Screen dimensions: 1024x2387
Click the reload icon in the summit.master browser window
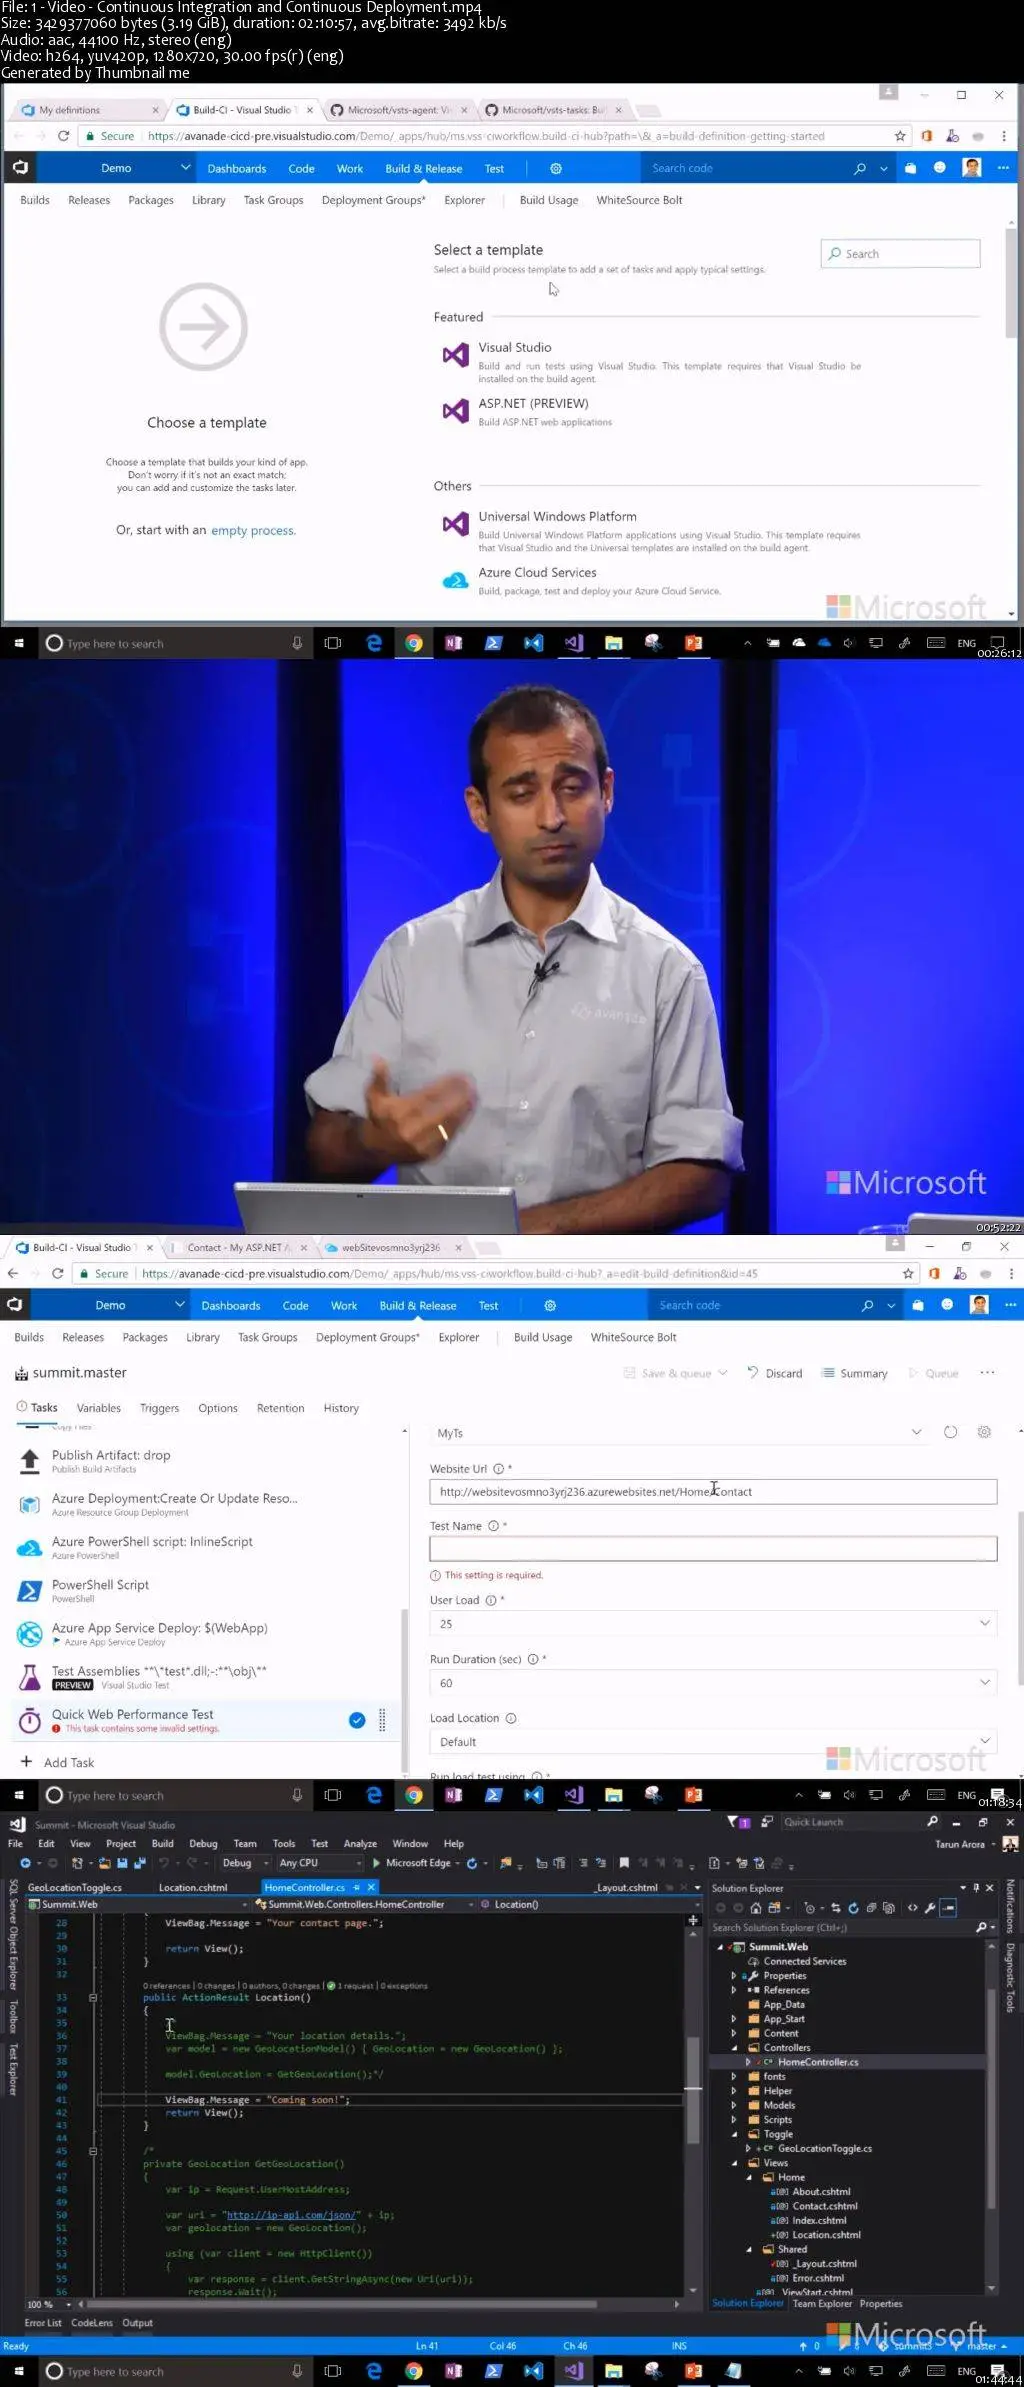tap(57, 1273)
